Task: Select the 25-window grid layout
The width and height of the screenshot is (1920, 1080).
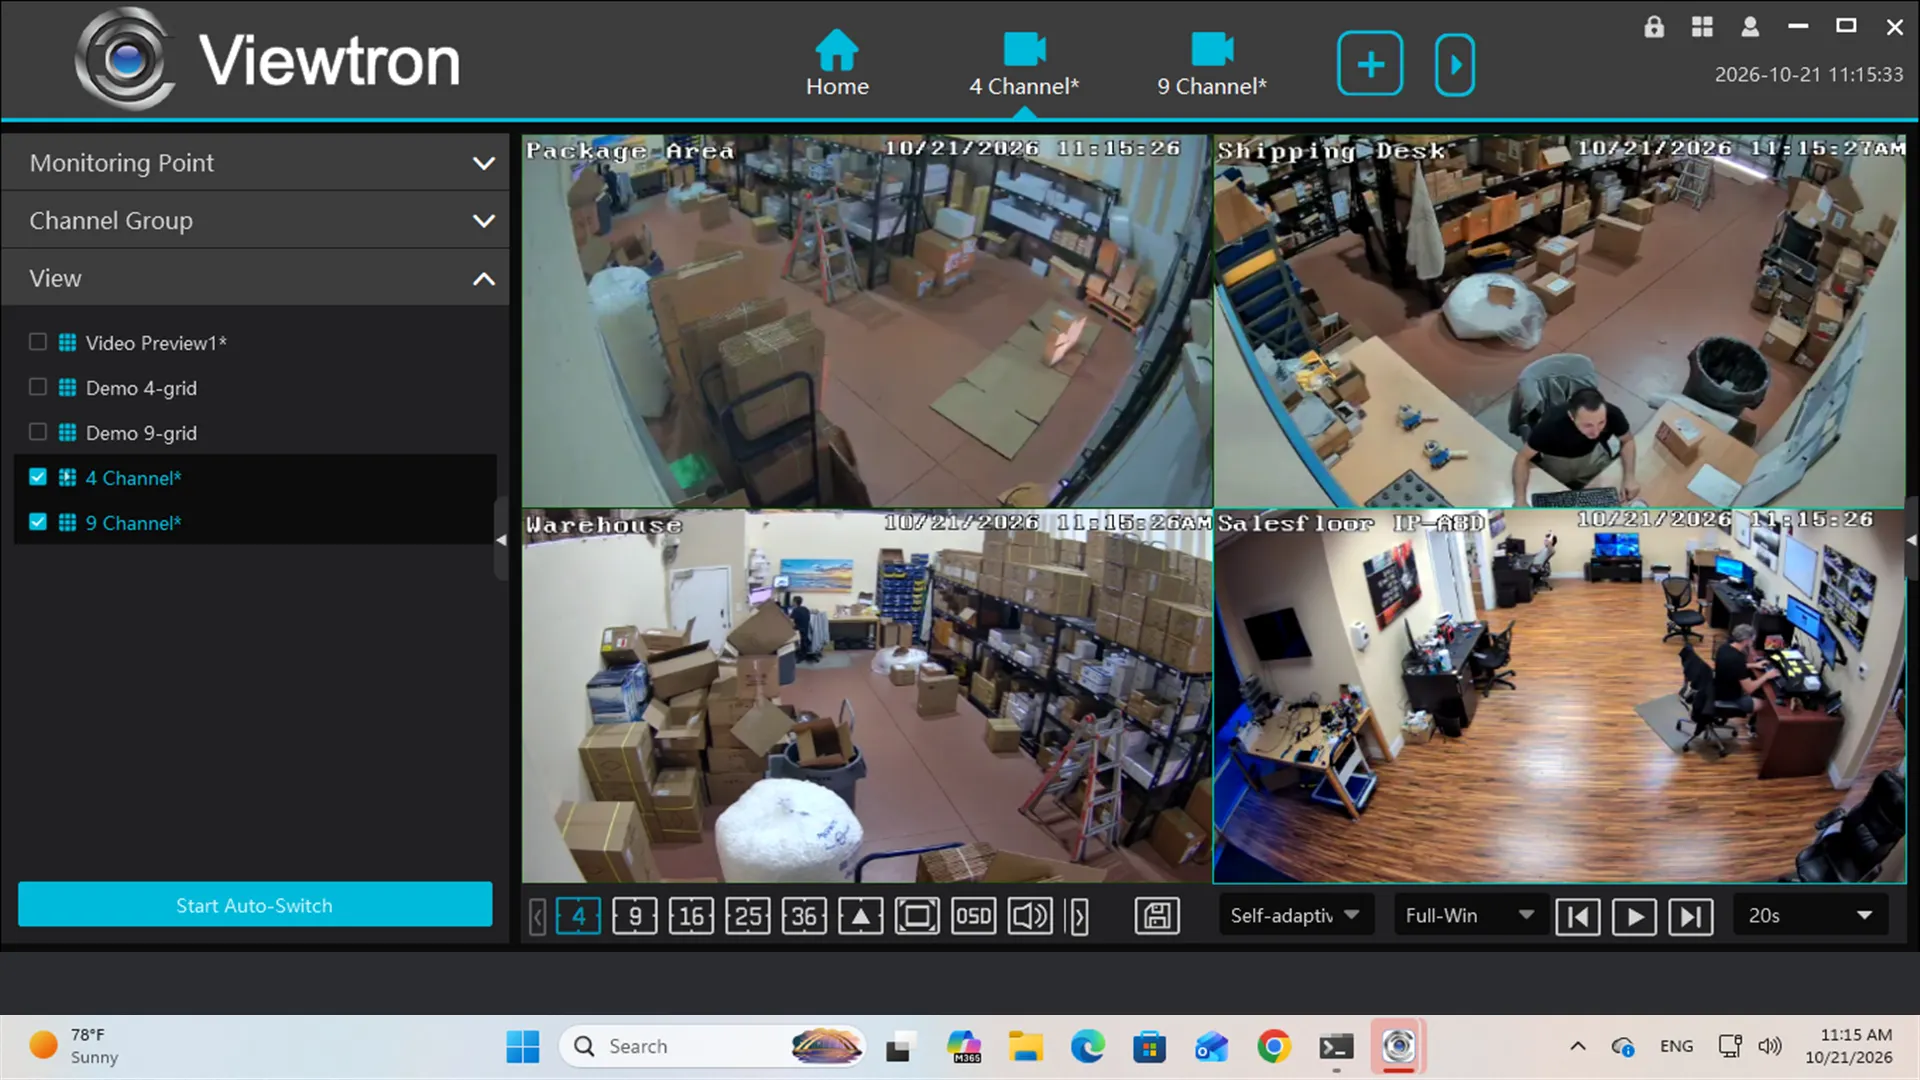Action: pyautogui.click(x=748, y=916)
